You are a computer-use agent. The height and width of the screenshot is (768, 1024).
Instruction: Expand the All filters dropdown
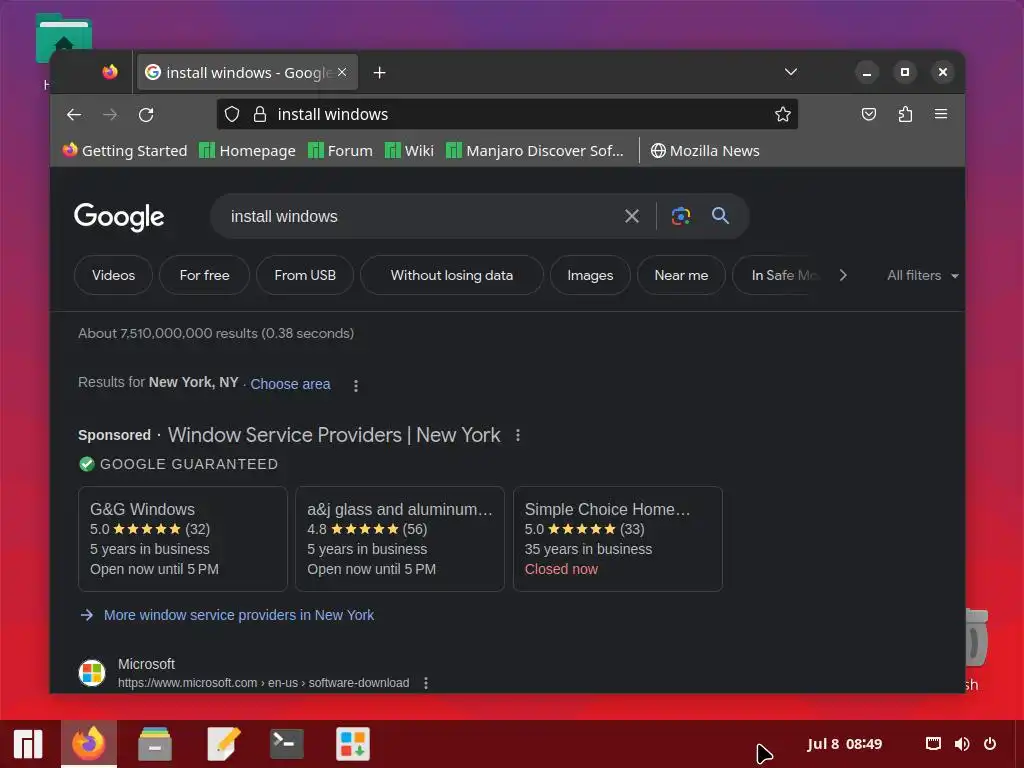pos(923,276)
